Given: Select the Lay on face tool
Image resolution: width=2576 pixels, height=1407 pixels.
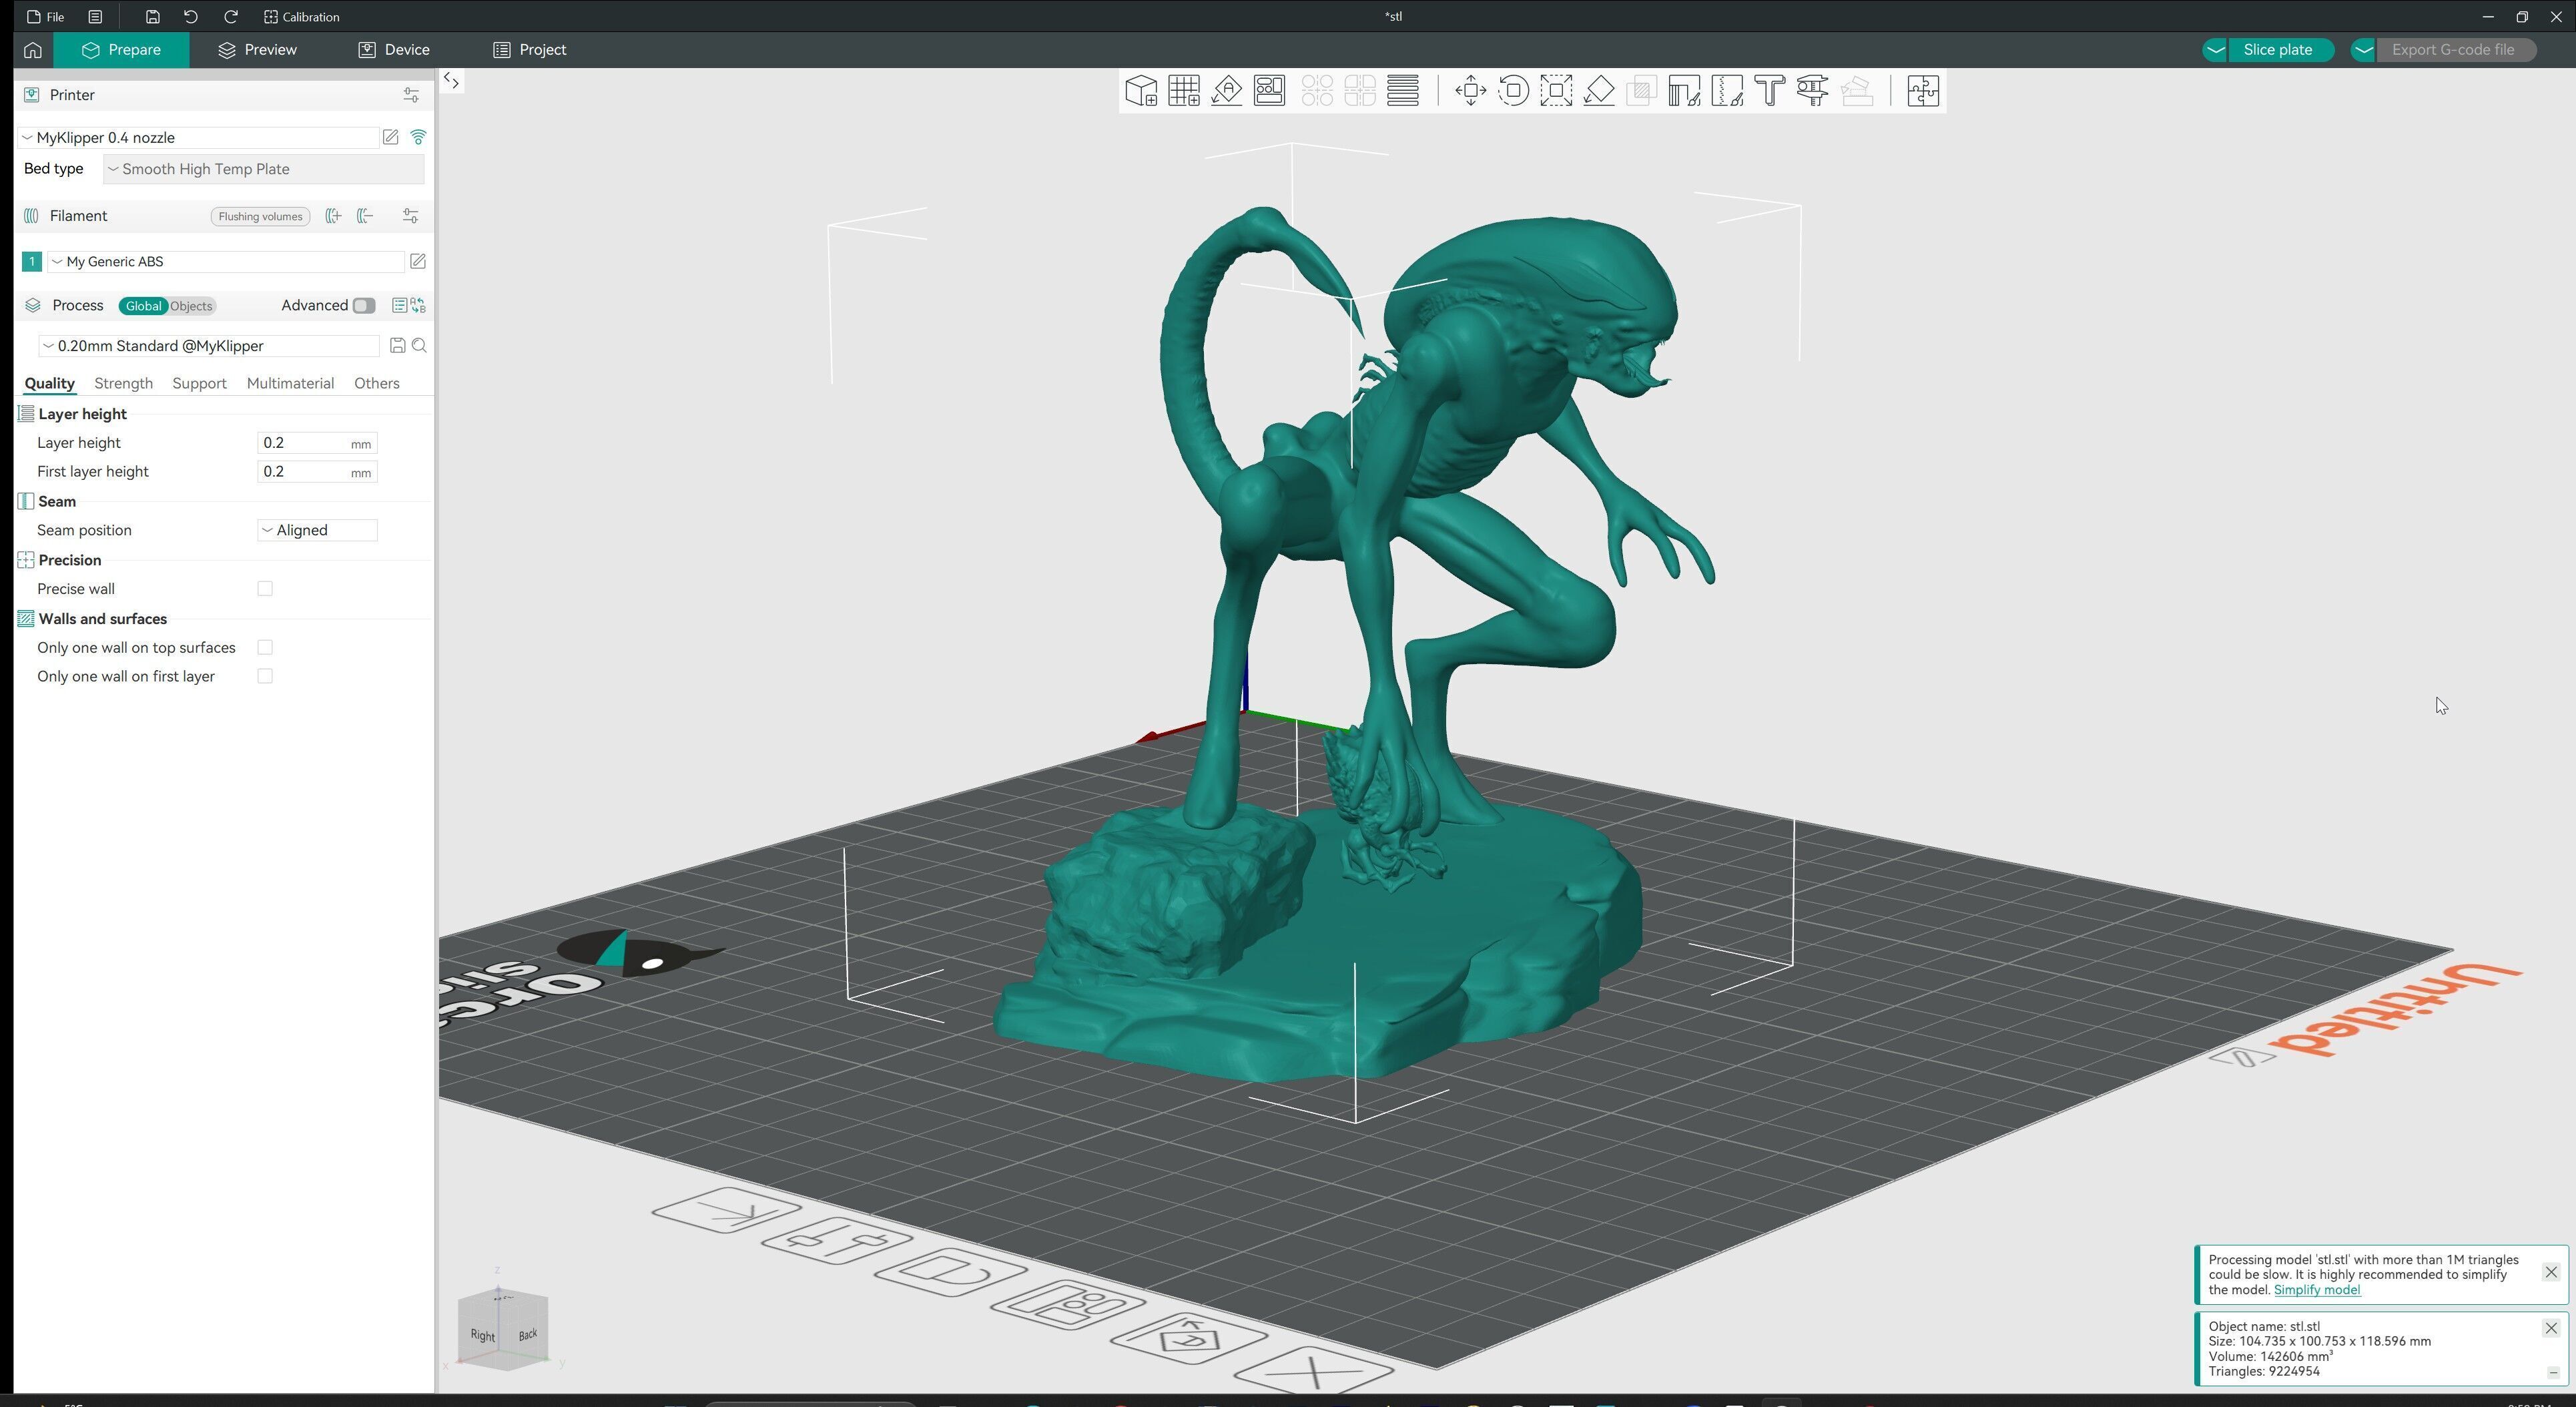Looking at the screenshot, I should pyautogui.click(x=1600, y=91).
